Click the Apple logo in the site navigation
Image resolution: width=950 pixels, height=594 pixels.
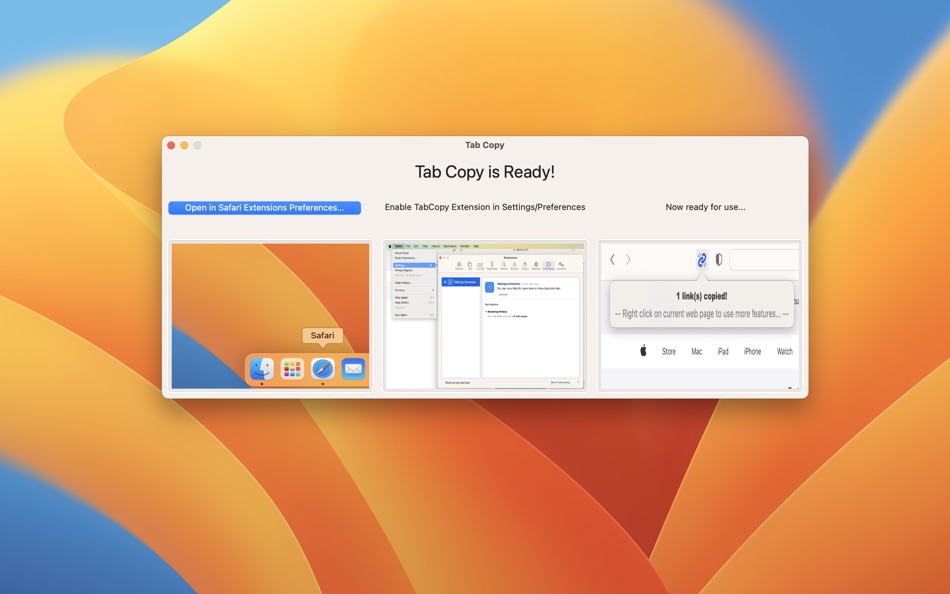point(643,350)
